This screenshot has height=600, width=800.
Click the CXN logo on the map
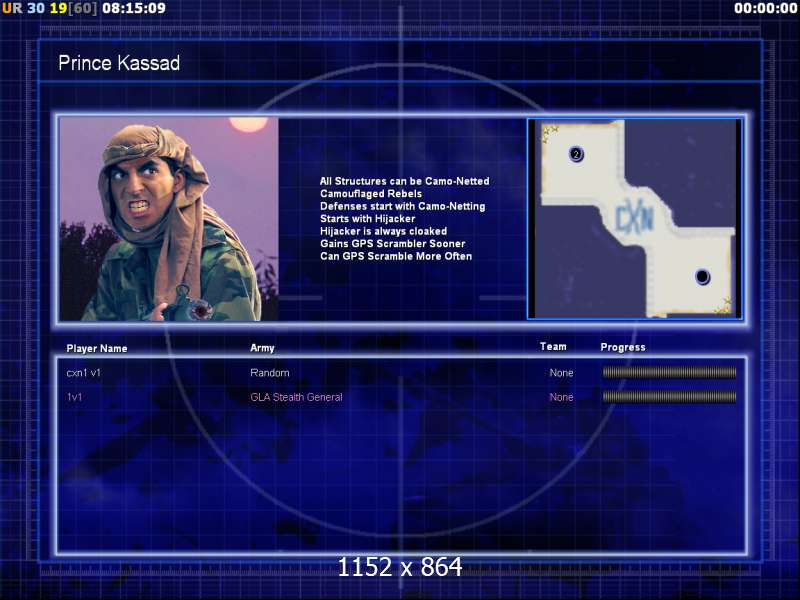(634, 218)
